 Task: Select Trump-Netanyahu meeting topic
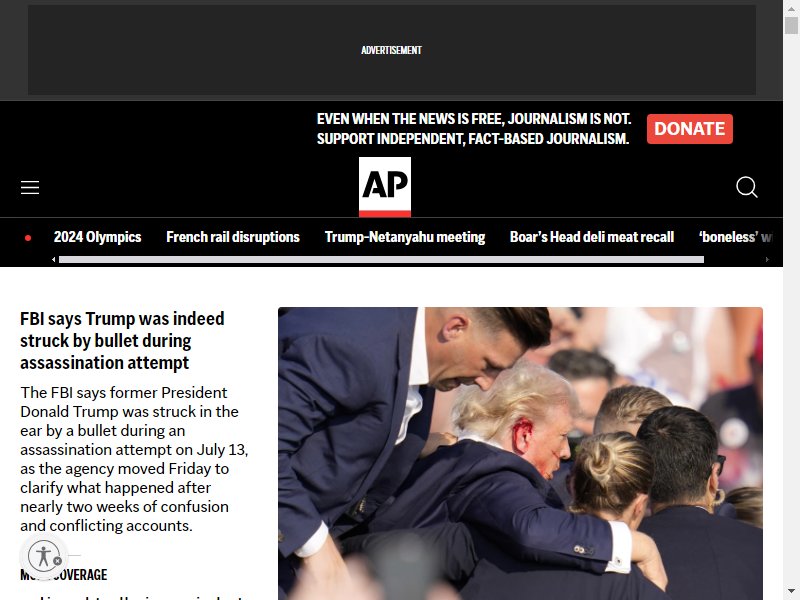pyautogui.click(x=405, y=237)
